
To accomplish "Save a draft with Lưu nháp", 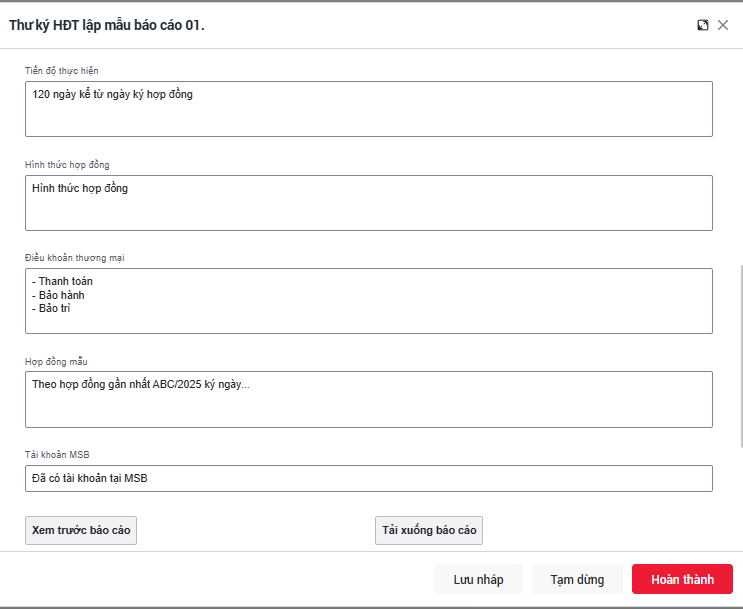I will click(x=478, y=579).
